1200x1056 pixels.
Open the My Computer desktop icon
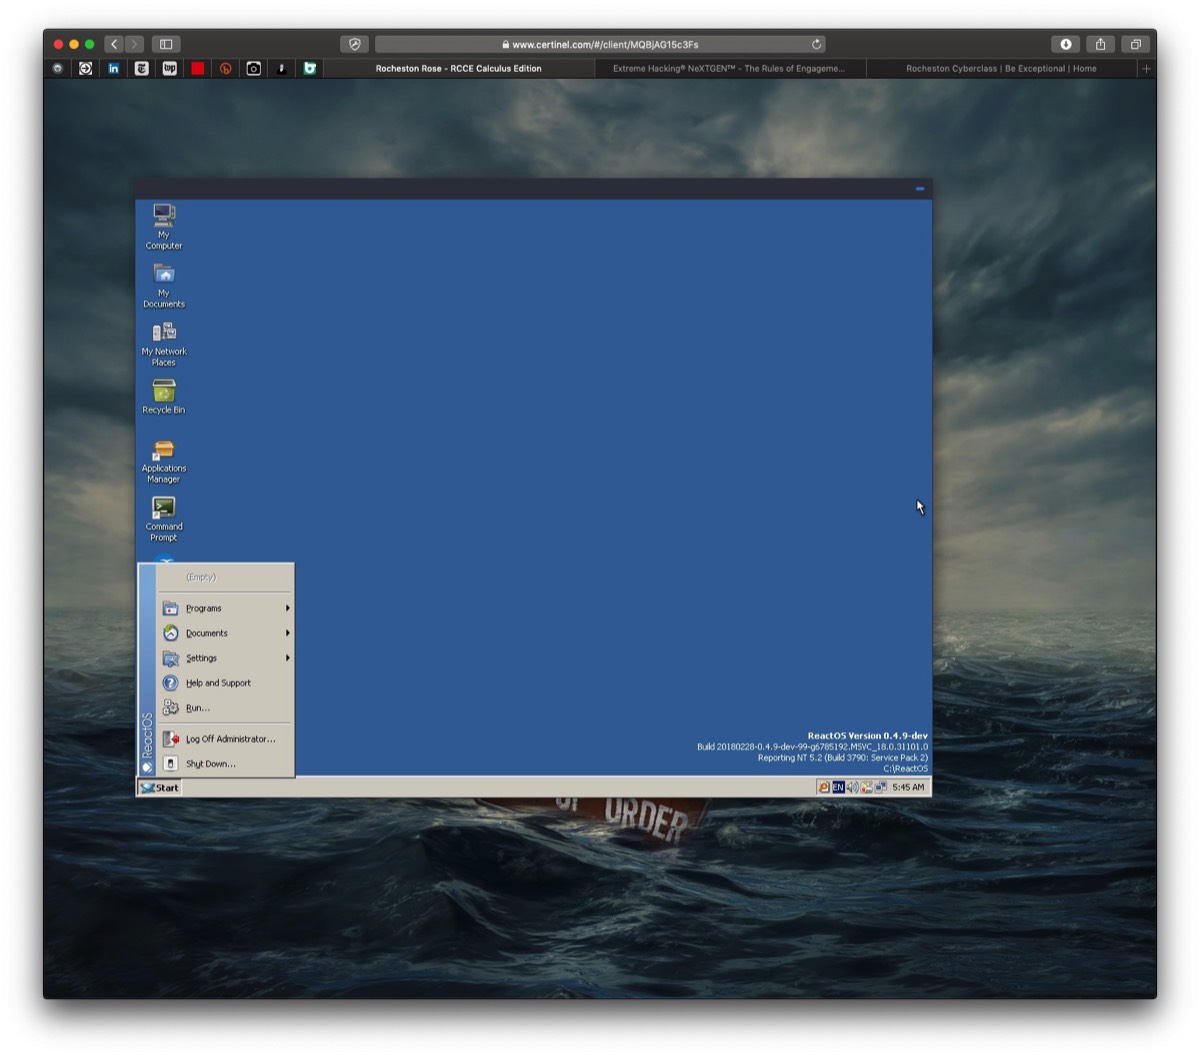click(x=164, y=226)
